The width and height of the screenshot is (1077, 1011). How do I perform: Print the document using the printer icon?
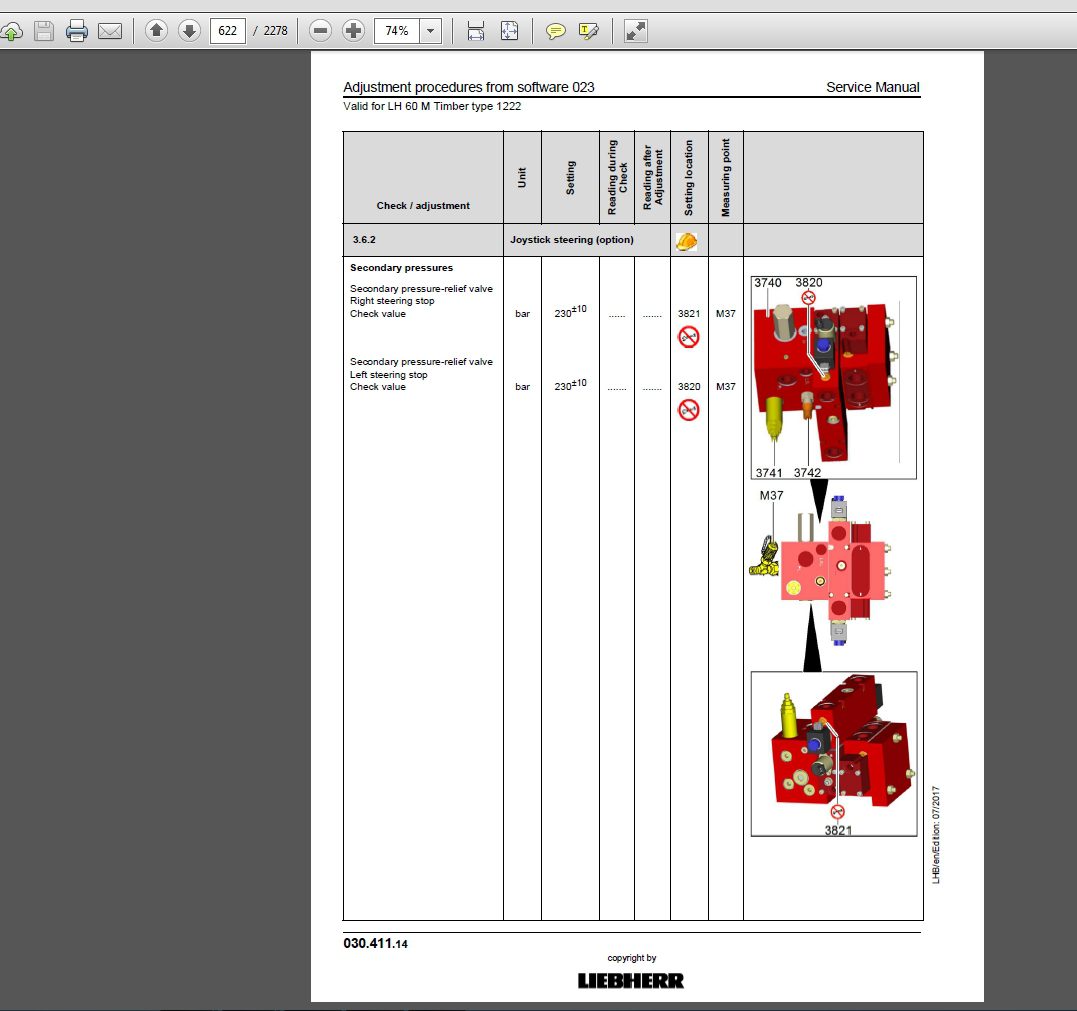pyautogui.click(x=77, y=31)
